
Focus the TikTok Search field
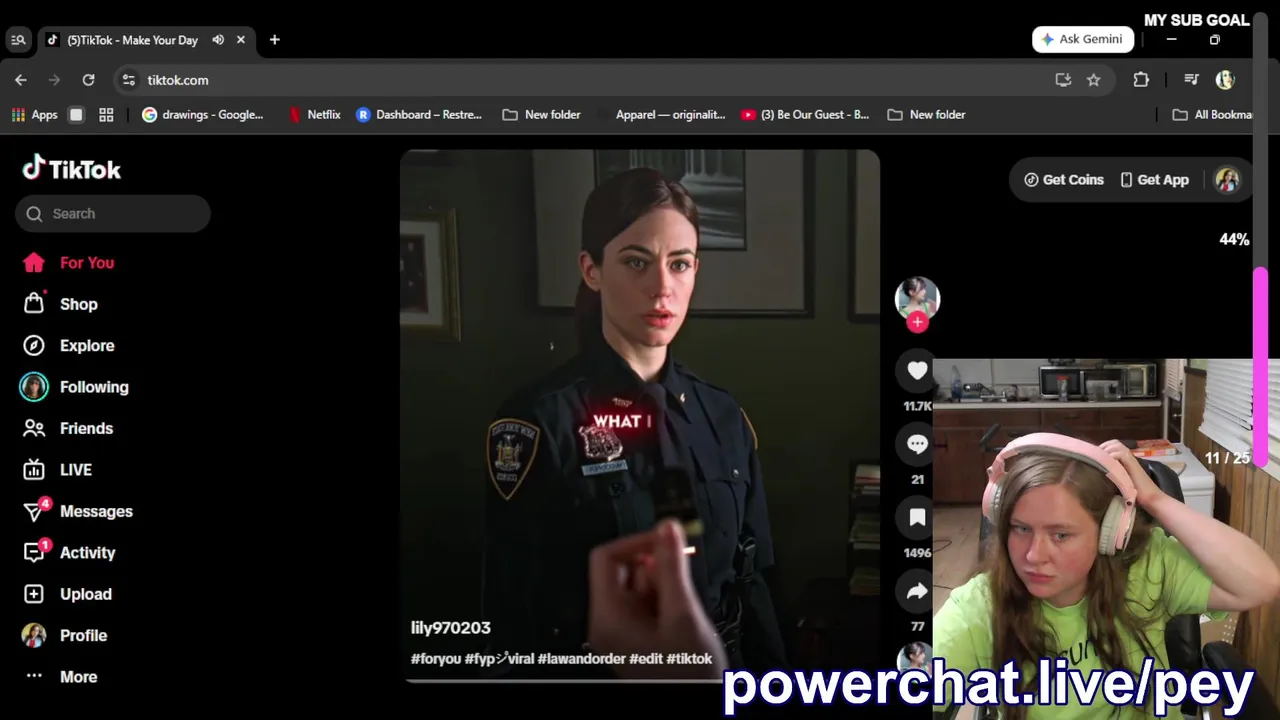coord(113,213)
